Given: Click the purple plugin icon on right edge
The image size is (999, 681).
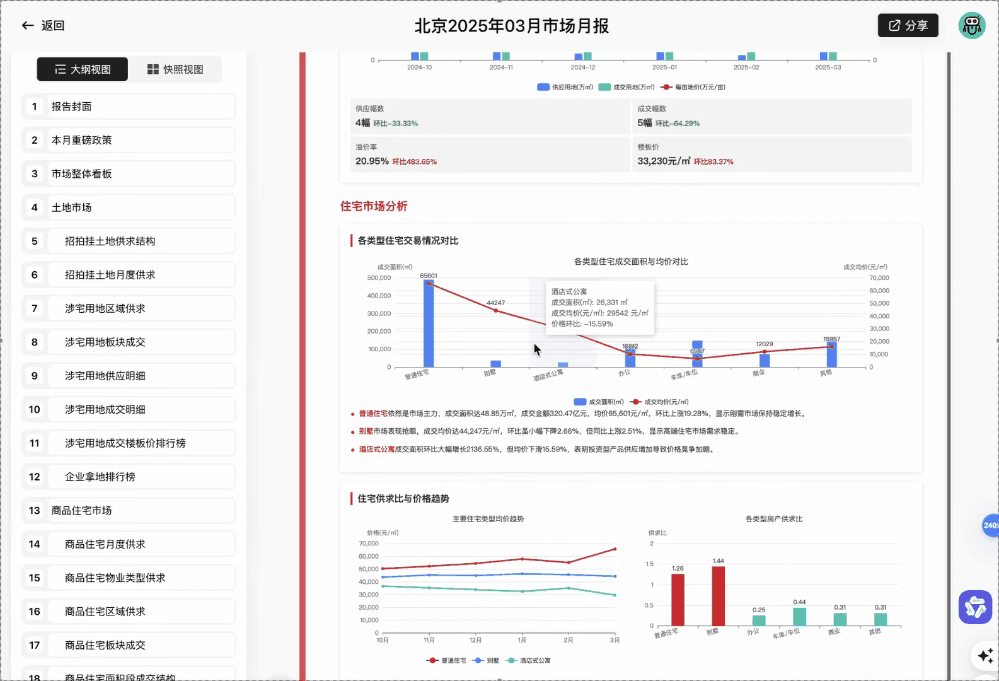Looking at the screenshot, I should pyautogui.click(x=975, y=607).
